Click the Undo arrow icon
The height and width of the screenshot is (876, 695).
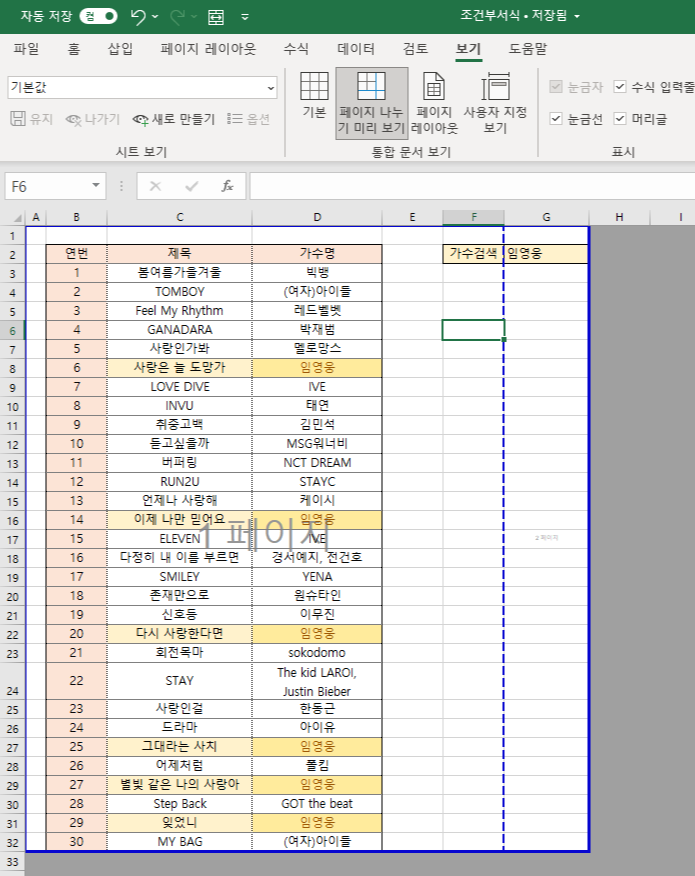pos(137,17)
